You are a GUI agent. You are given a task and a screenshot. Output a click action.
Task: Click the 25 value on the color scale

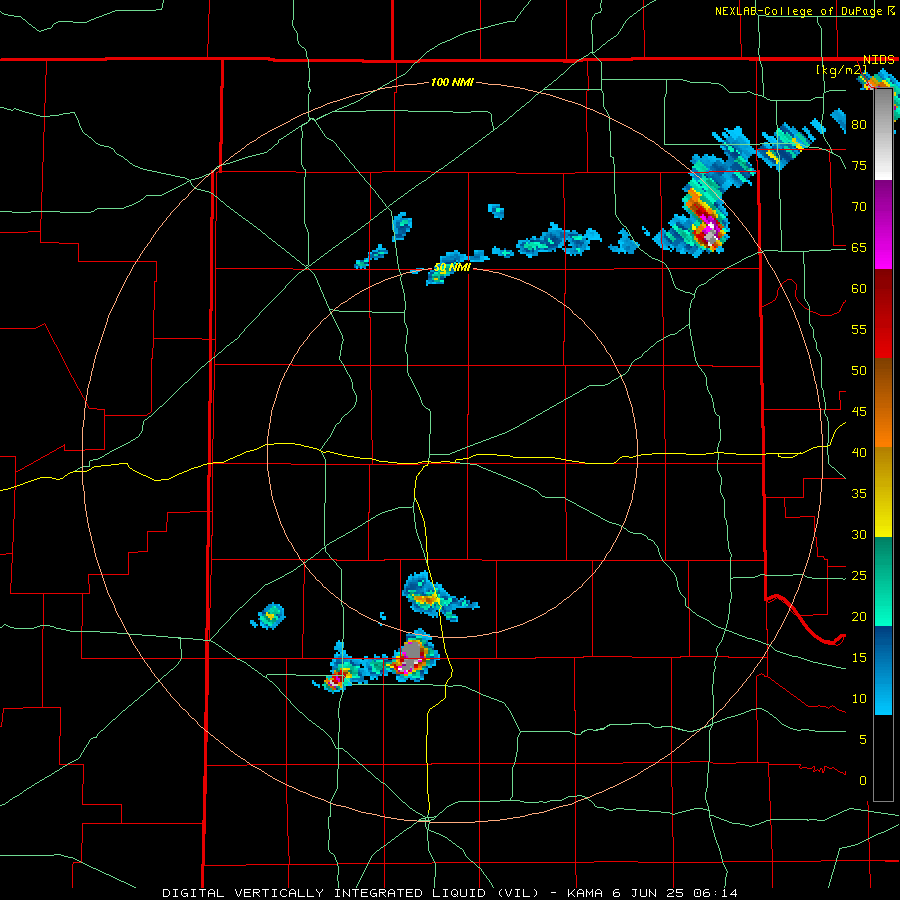pyautogui.click(x=859, y=576)
